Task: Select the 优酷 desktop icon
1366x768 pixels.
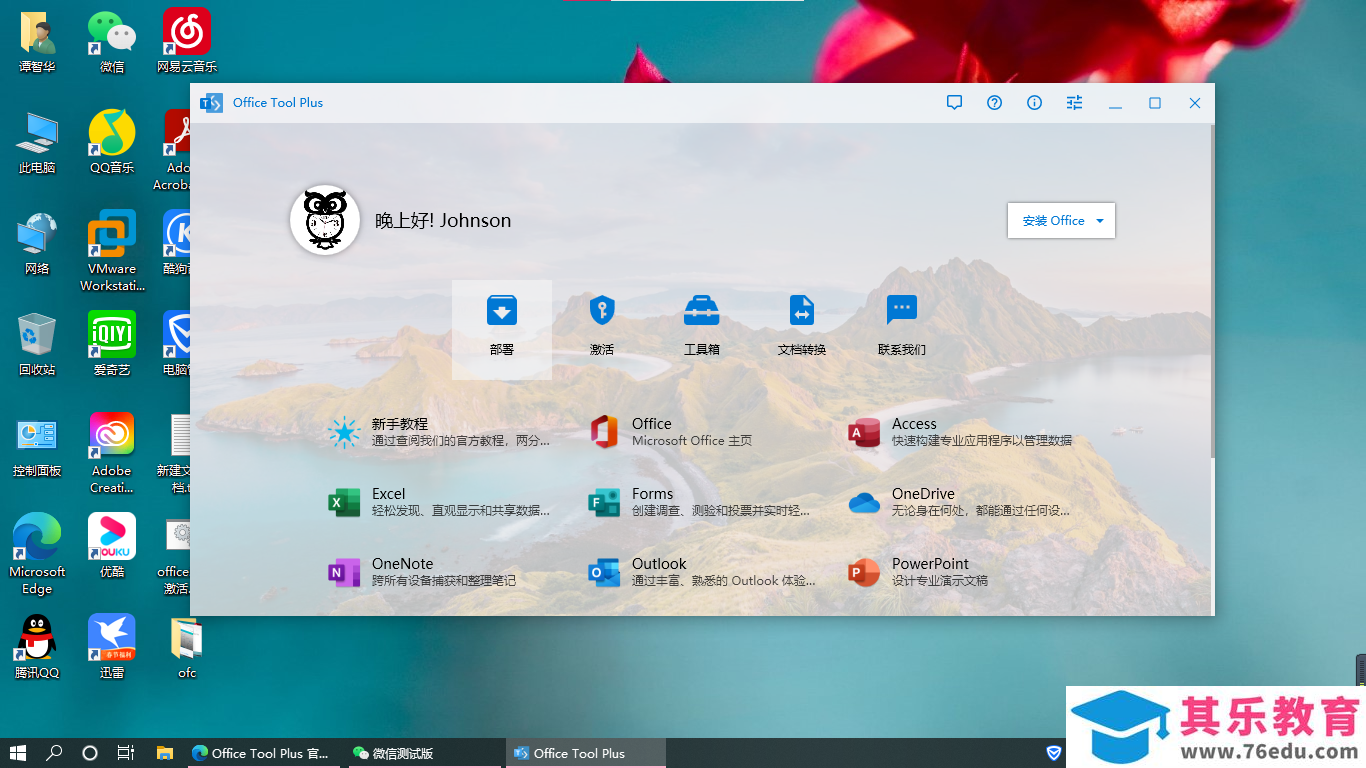Action: click(x=112, y=546)
